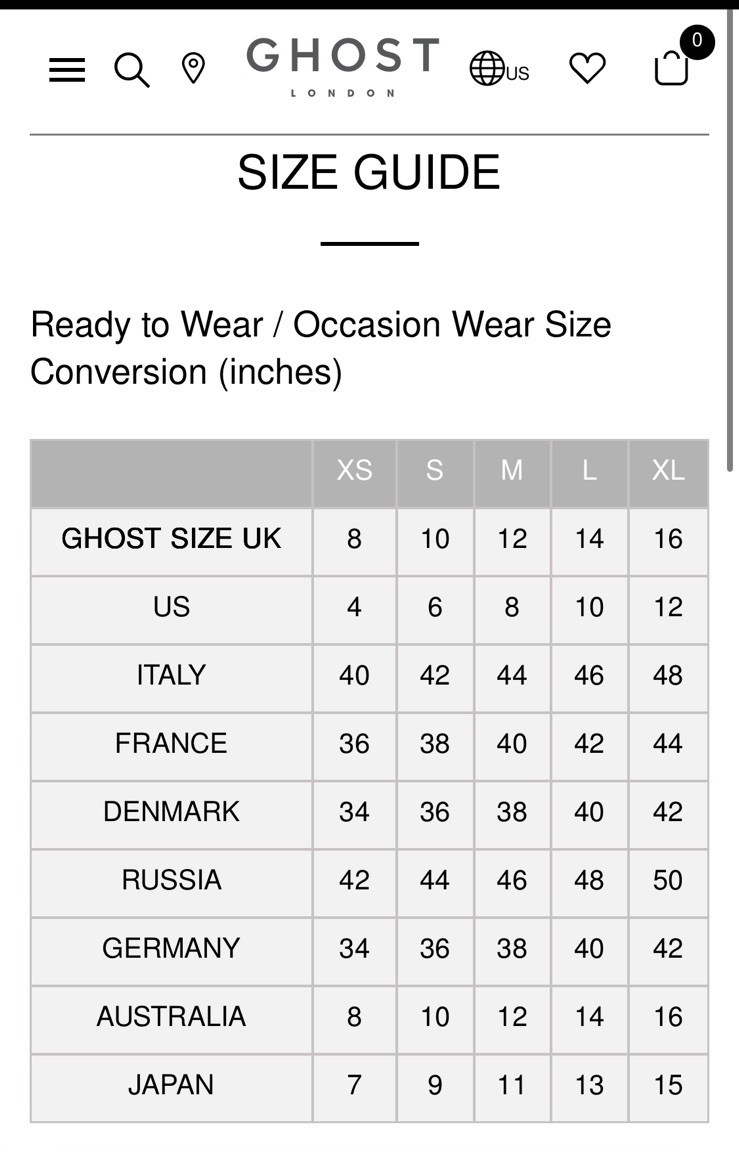
Task: Click the US label beside the globe
Action: pos(517,73)
